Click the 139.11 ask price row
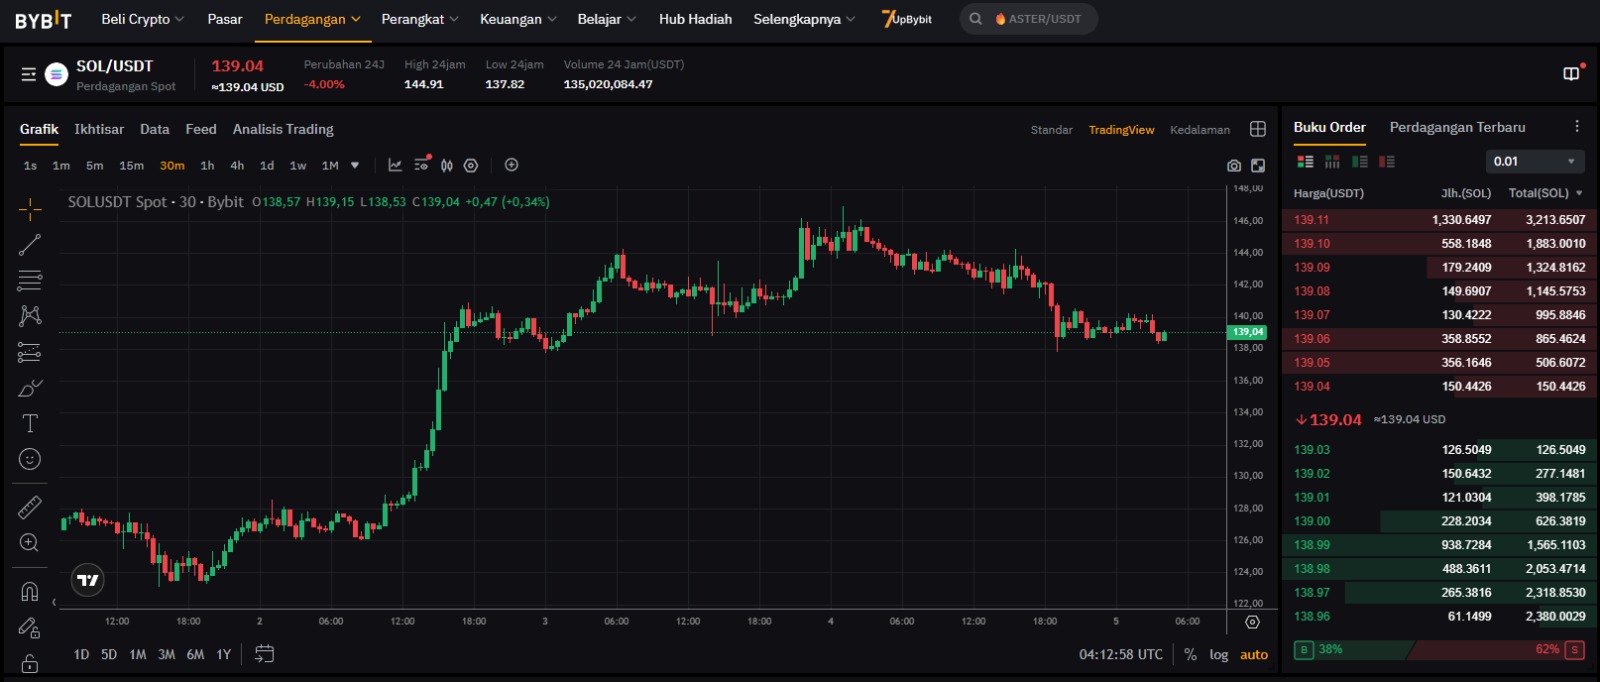Screen dimensions: 1600x682 pyautogui.click(x=1440, y=220)
